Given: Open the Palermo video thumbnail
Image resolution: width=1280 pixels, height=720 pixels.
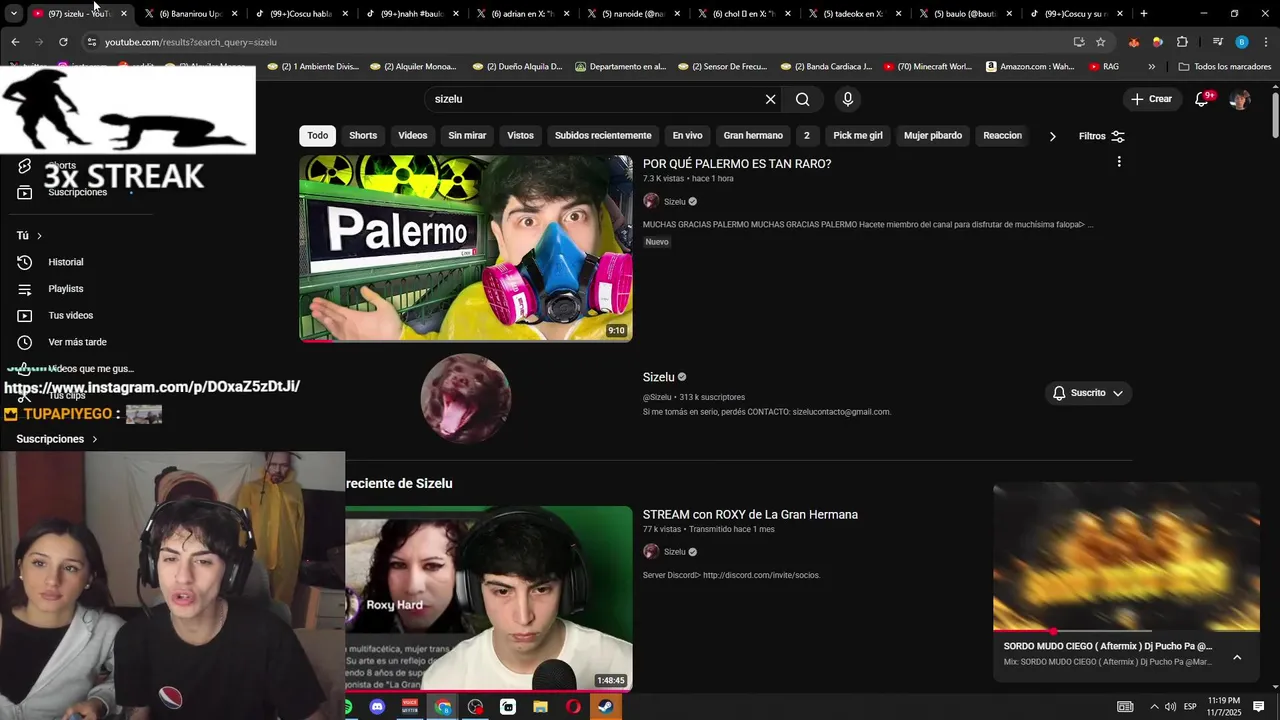Looking at the screenshot, I should [466, 248].
